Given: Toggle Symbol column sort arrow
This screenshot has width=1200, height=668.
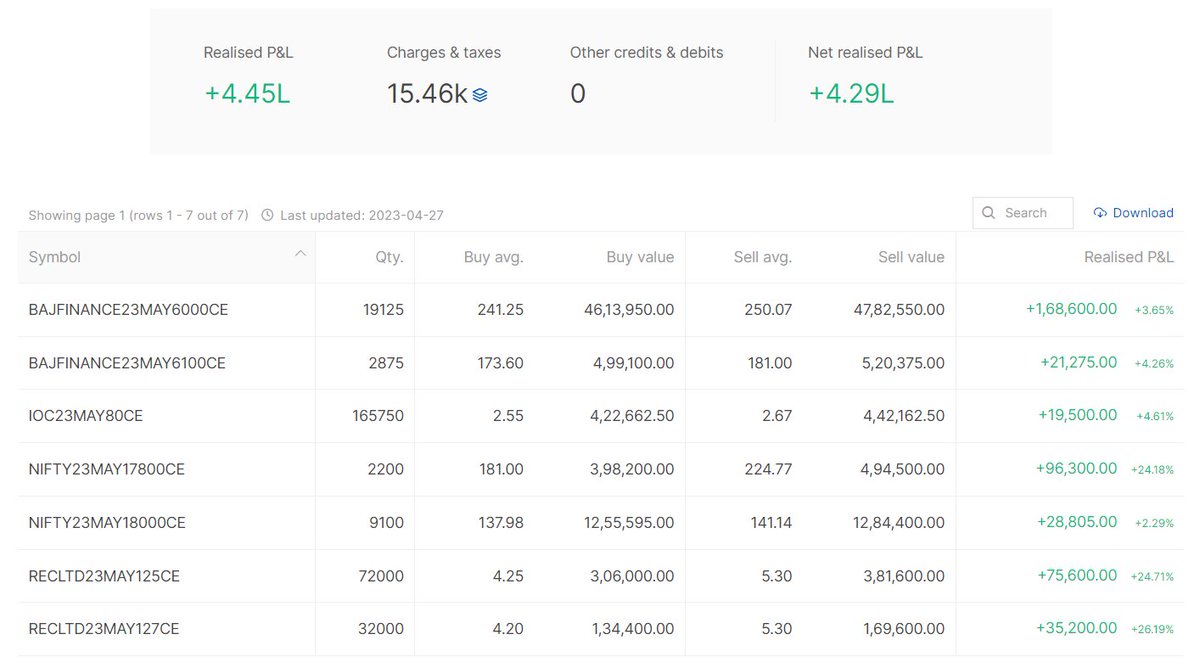Looking at the screenshot, I should pos(300,254).
